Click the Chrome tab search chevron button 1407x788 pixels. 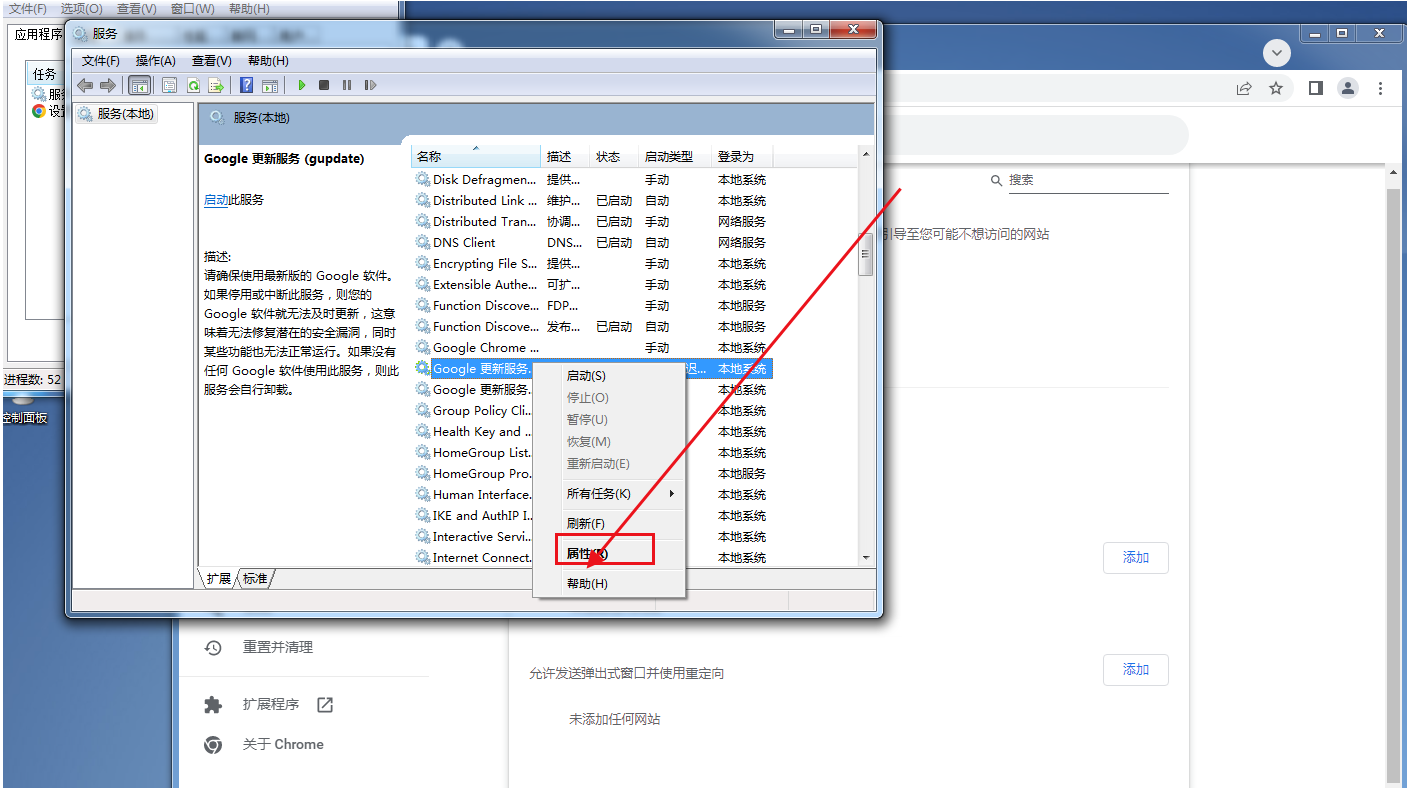click(1277, 52)
